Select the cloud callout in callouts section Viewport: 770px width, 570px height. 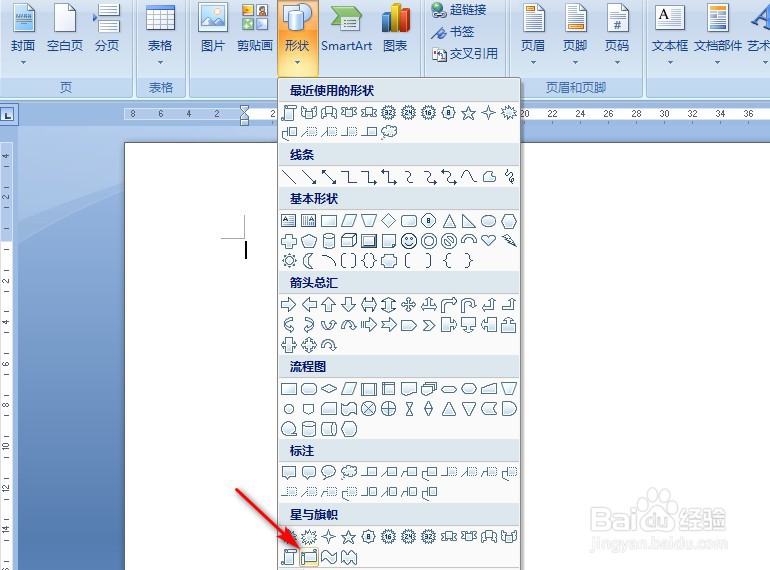349,472
